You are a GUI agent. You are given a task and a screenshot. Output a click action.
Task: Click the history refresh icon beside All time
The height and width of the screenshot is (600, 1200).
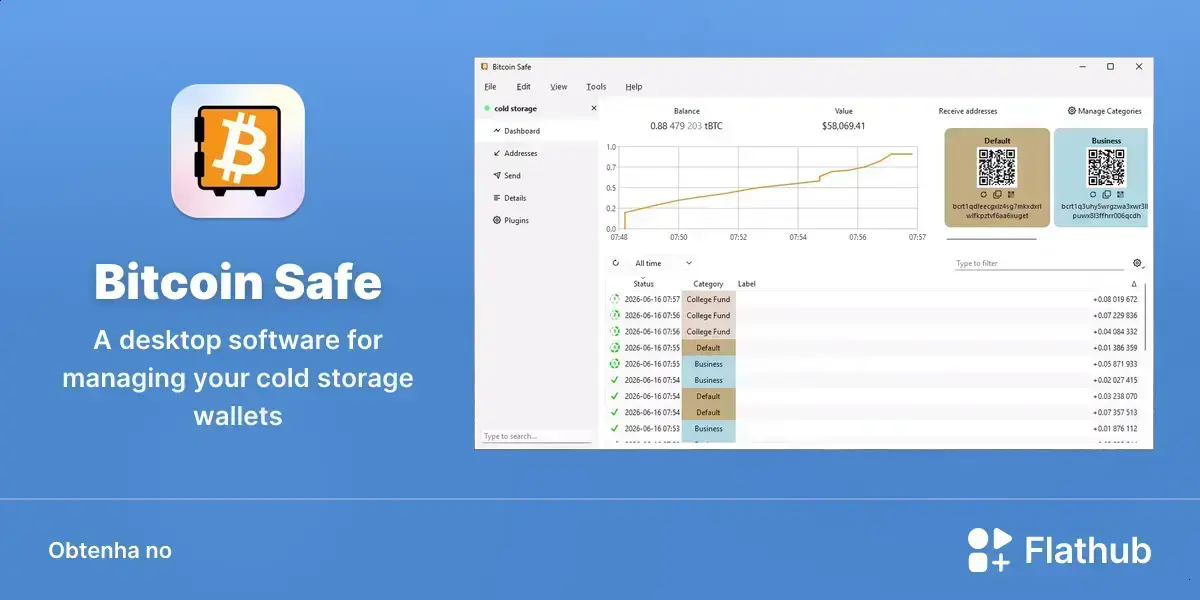coord(616,263)
